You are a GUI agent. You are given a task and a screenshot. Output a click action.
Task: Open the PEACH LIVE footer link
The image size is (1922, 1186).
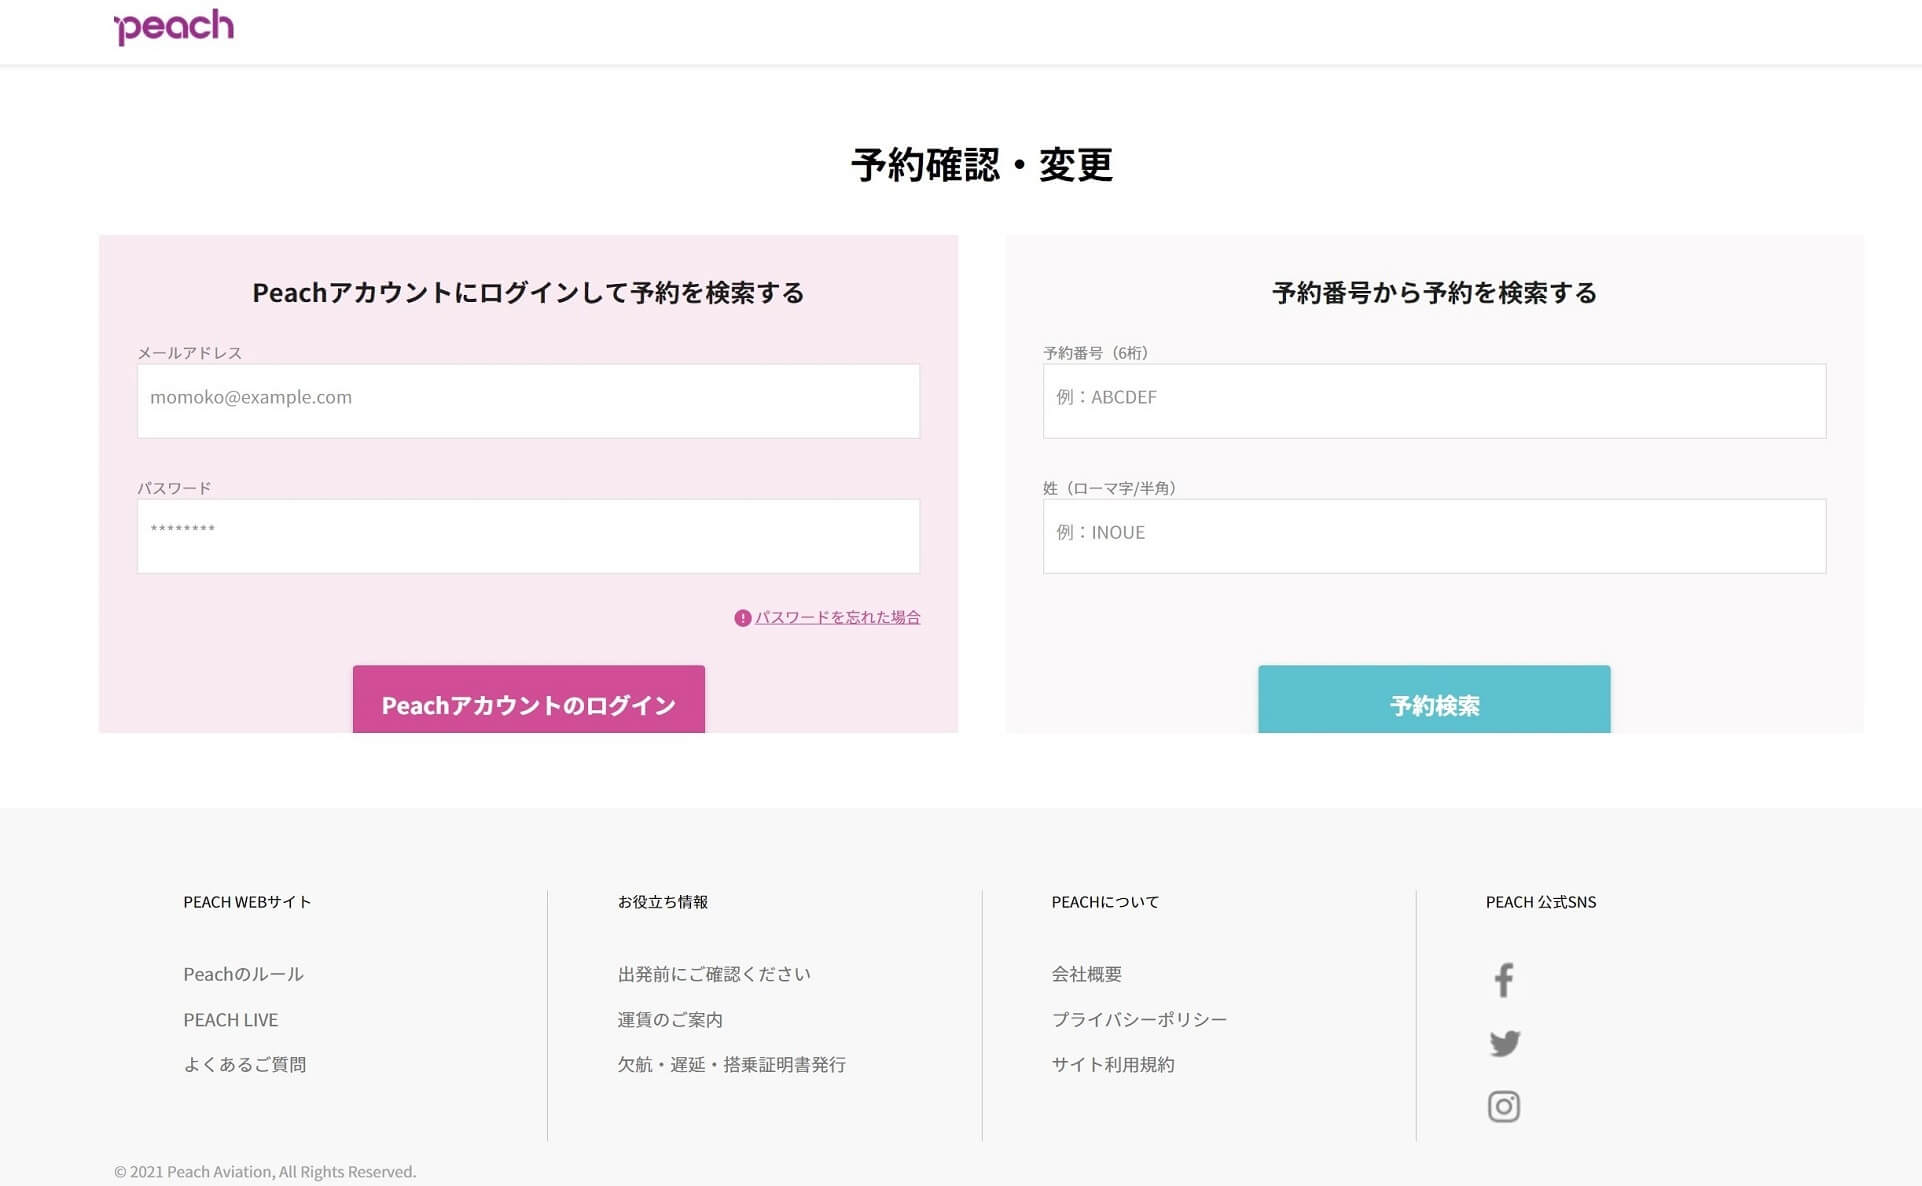pyautogui.click(x=231, y=1020)
